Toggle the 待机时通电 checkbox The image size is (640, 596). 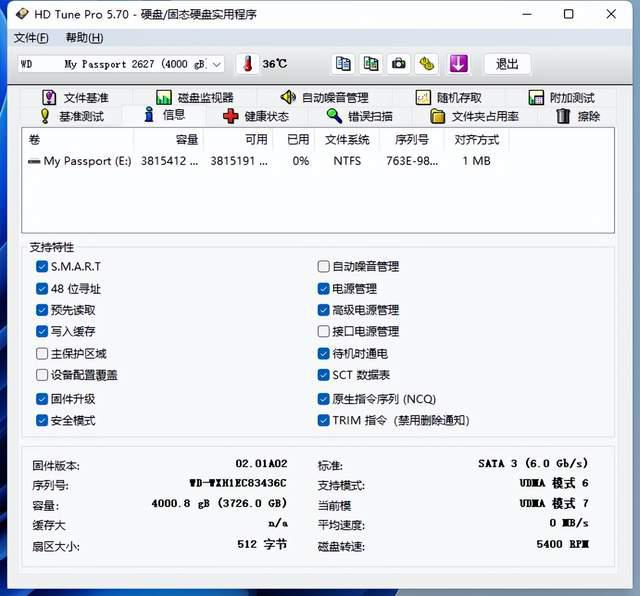(323, 354)
